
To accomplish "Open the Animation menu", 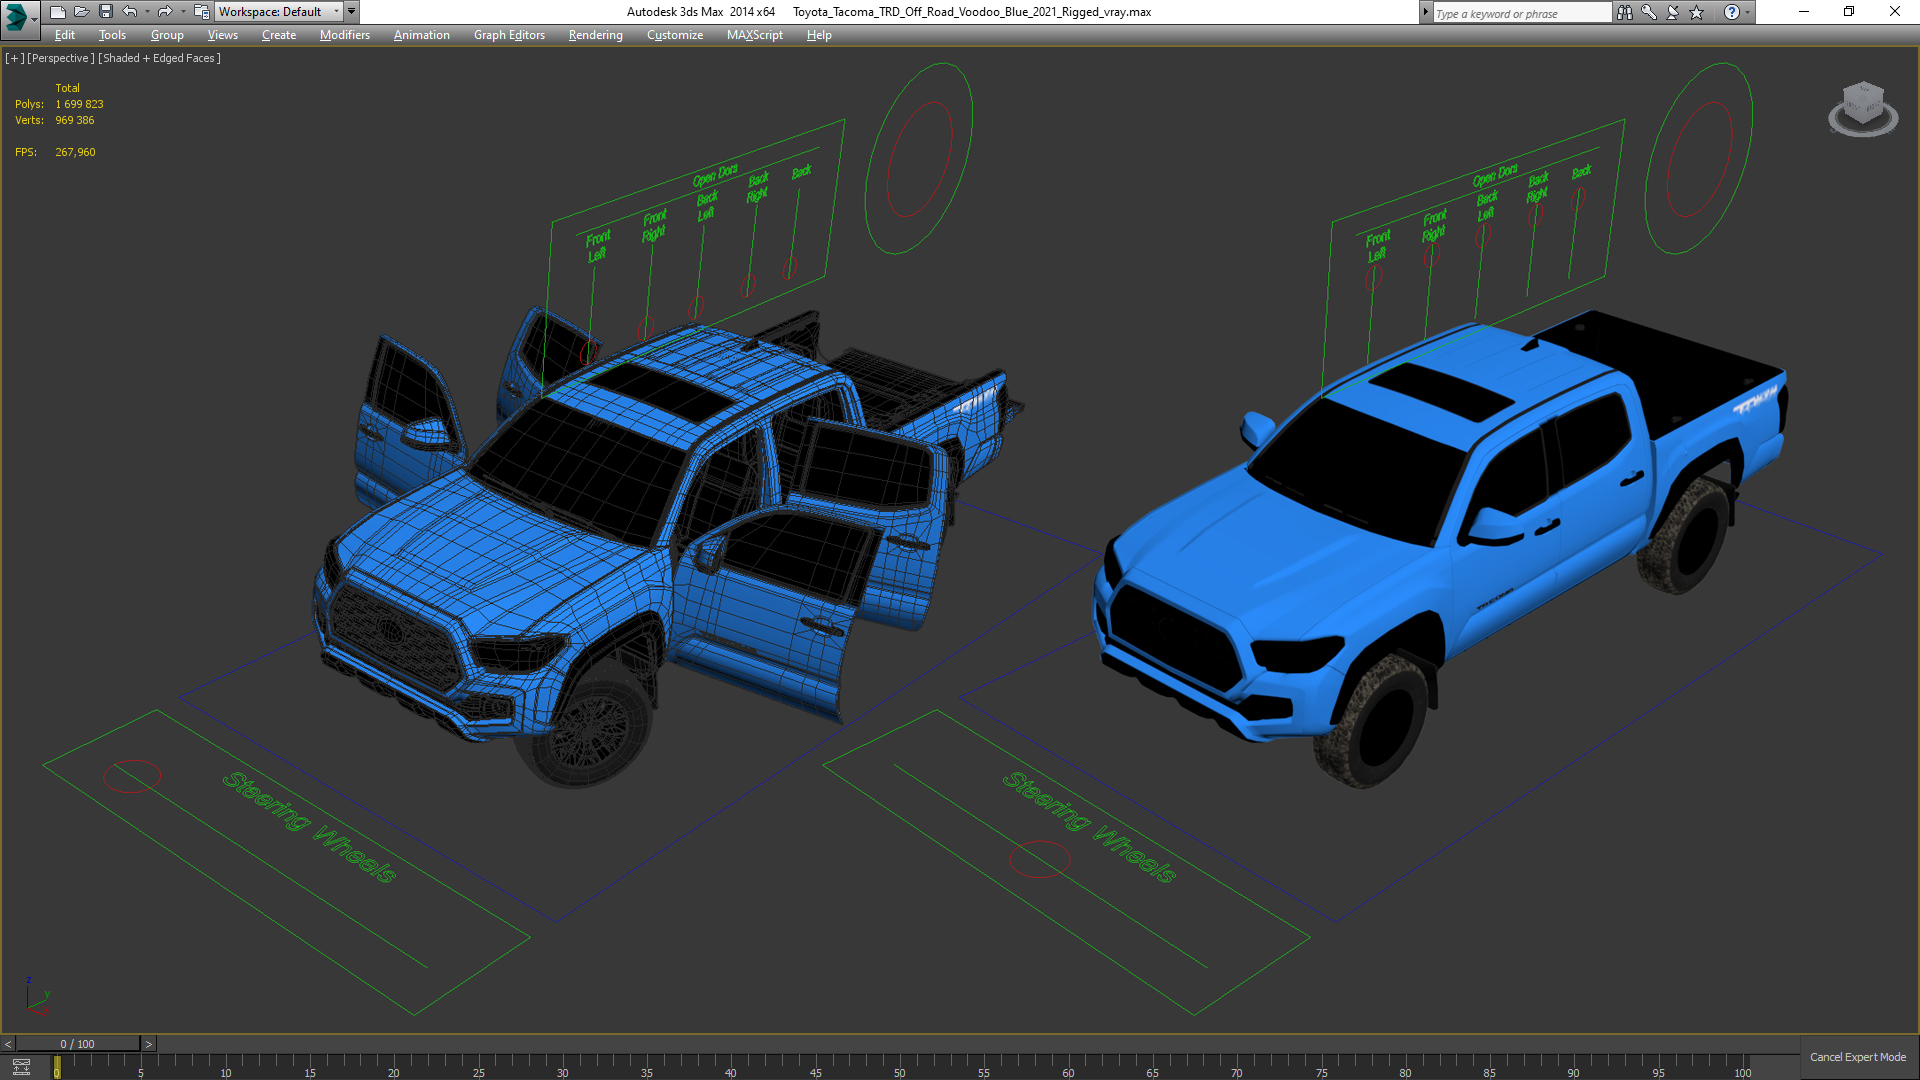I will [x=422, y=35].
